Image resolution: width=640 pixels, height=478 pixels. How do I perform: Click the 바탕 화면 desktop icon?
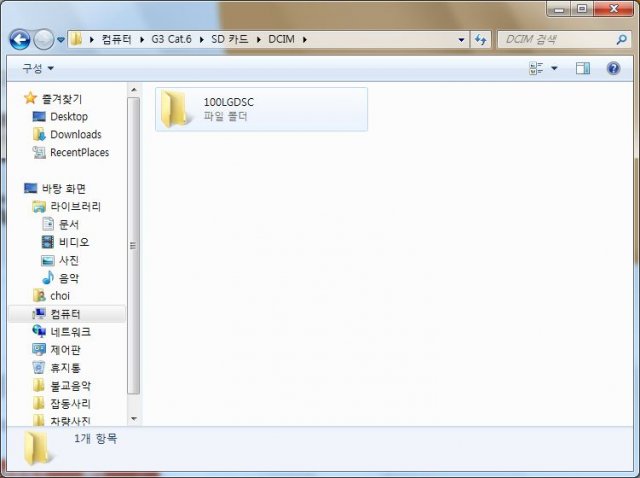coord(31,188)
